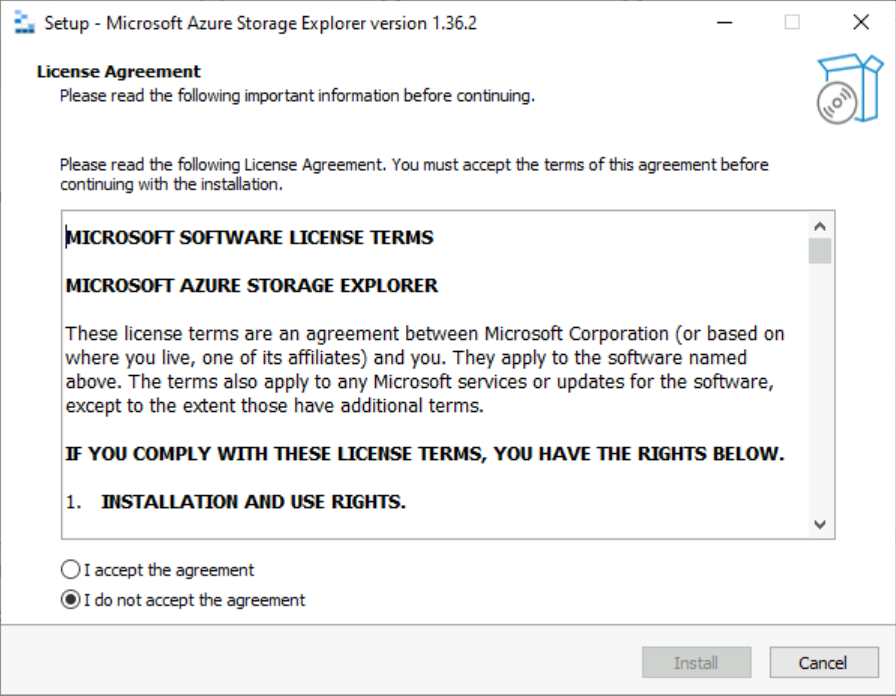
Task: Click the greyed-out maximize window button
Action: 792,22
